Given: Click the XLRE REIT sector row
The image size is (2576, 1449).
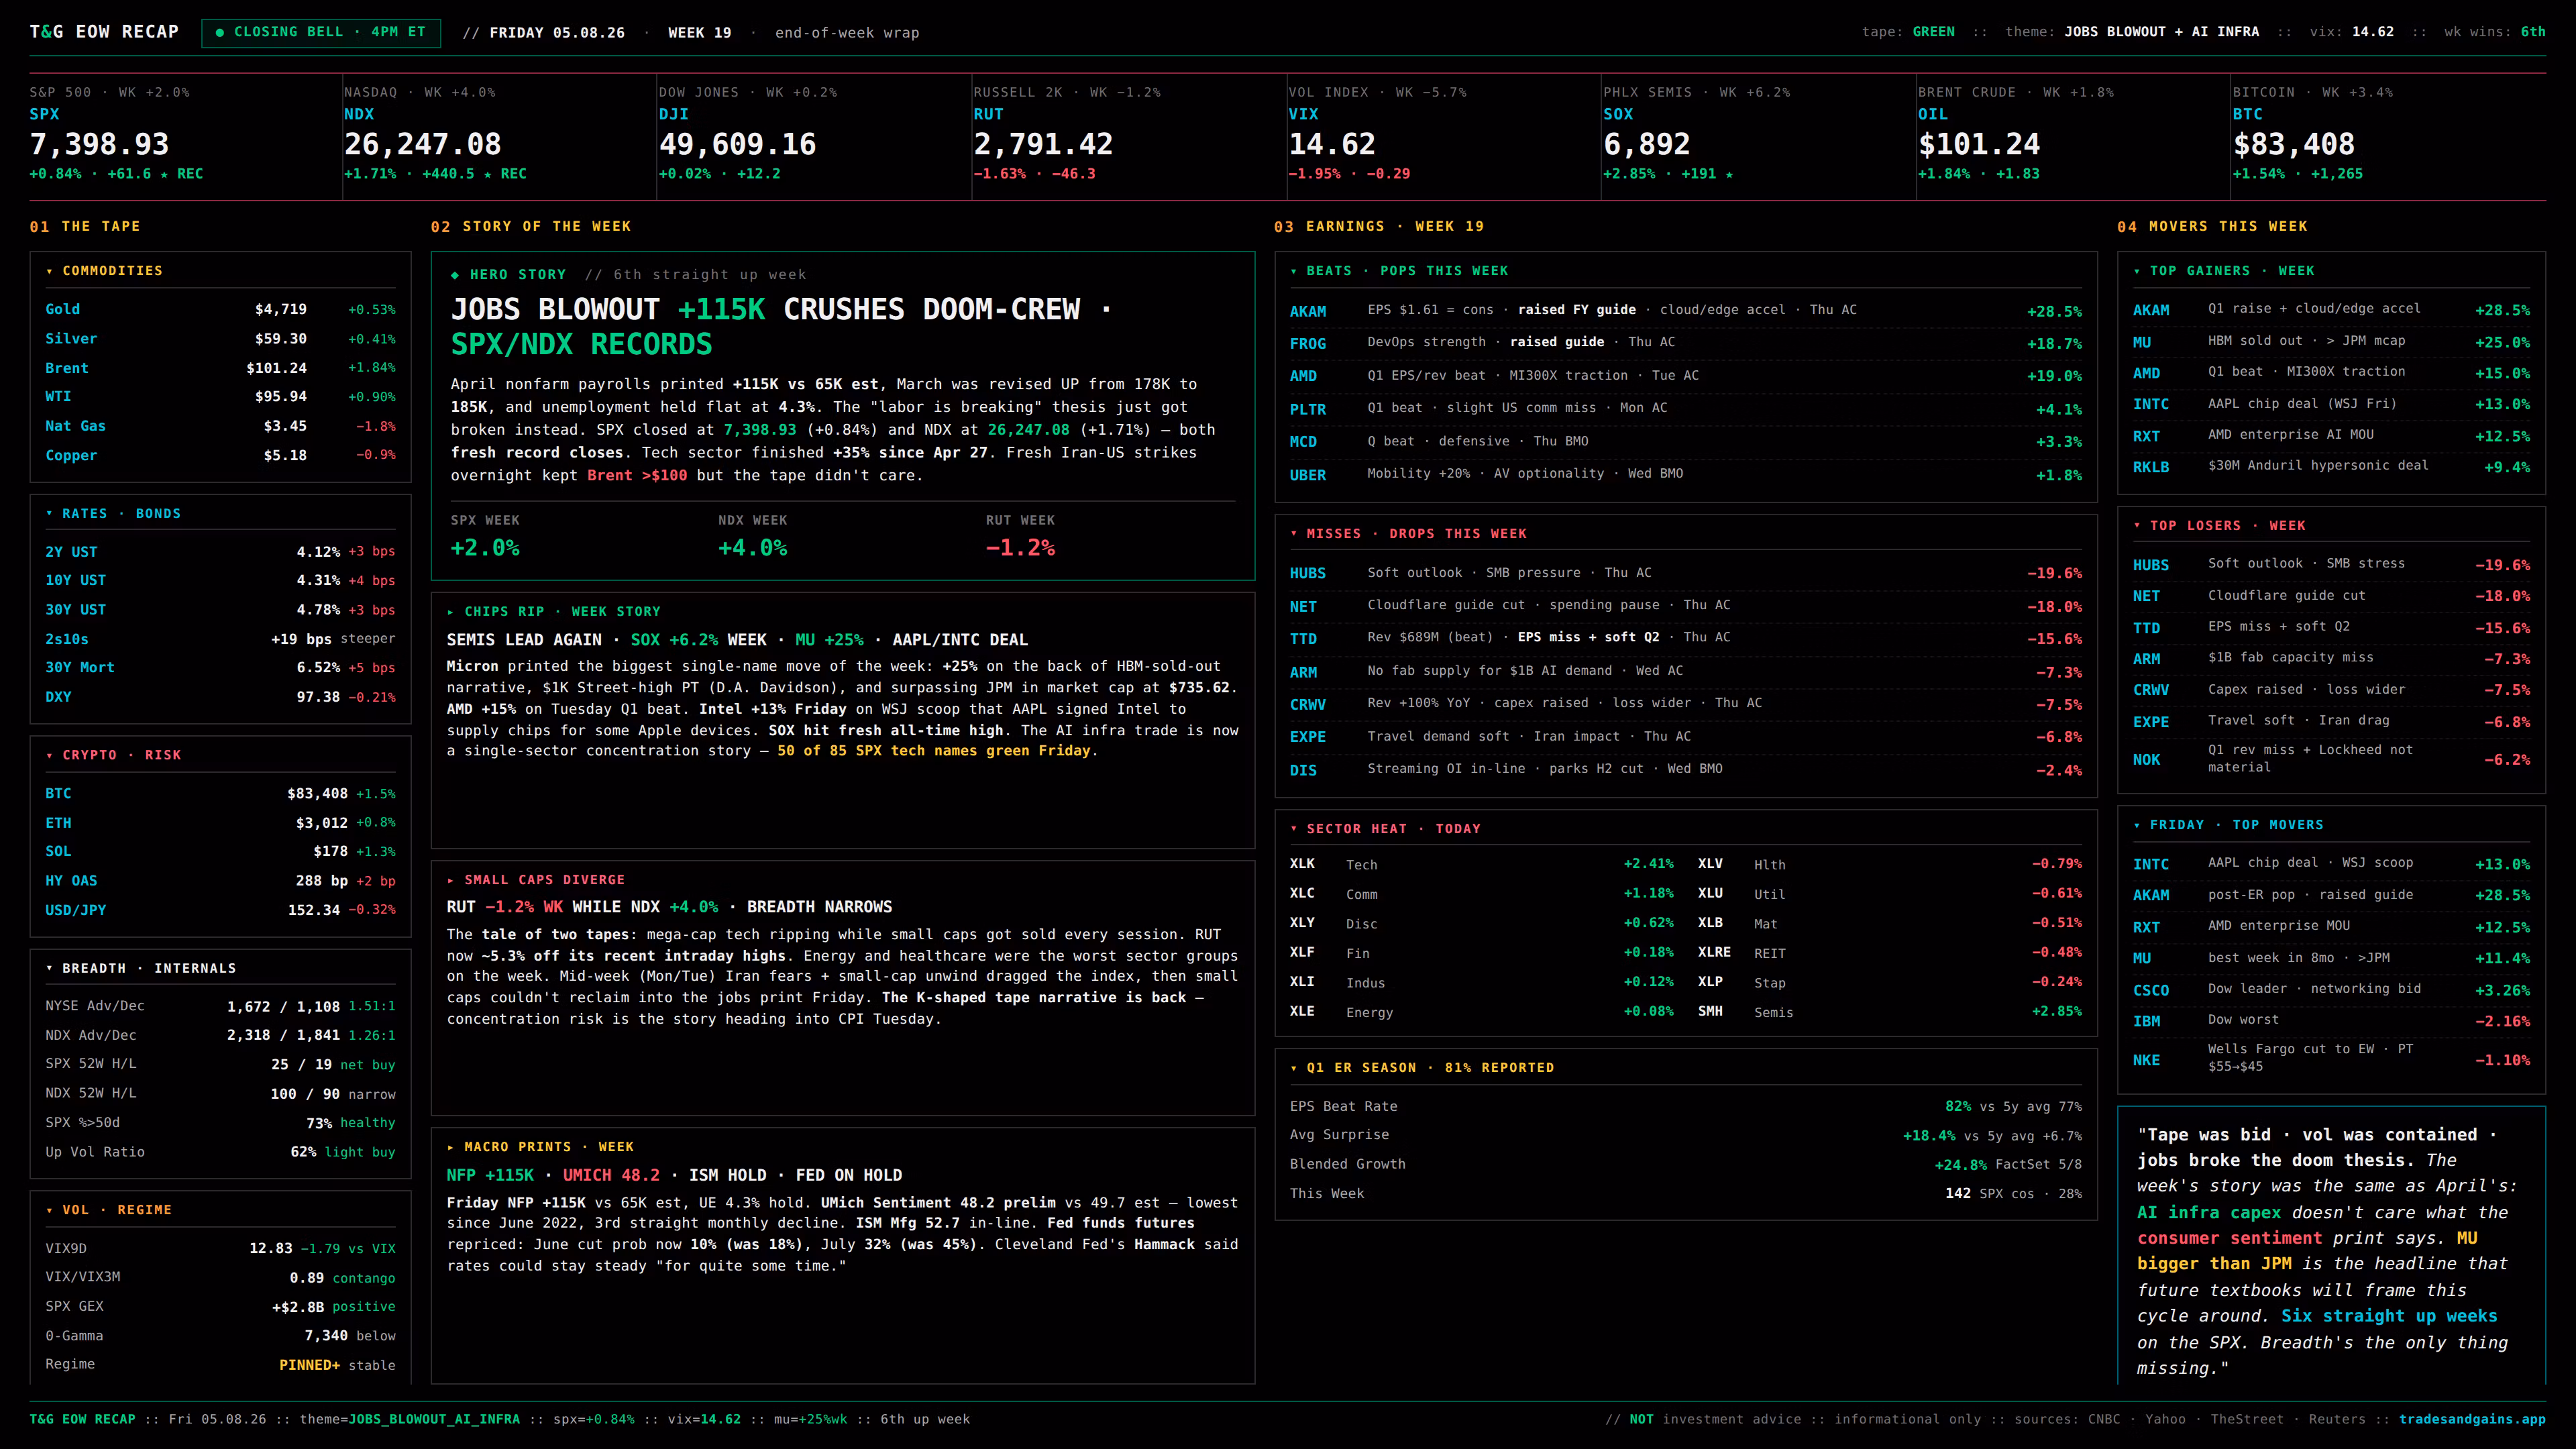Looking at the screenshot, I should tap(1890, 953).
